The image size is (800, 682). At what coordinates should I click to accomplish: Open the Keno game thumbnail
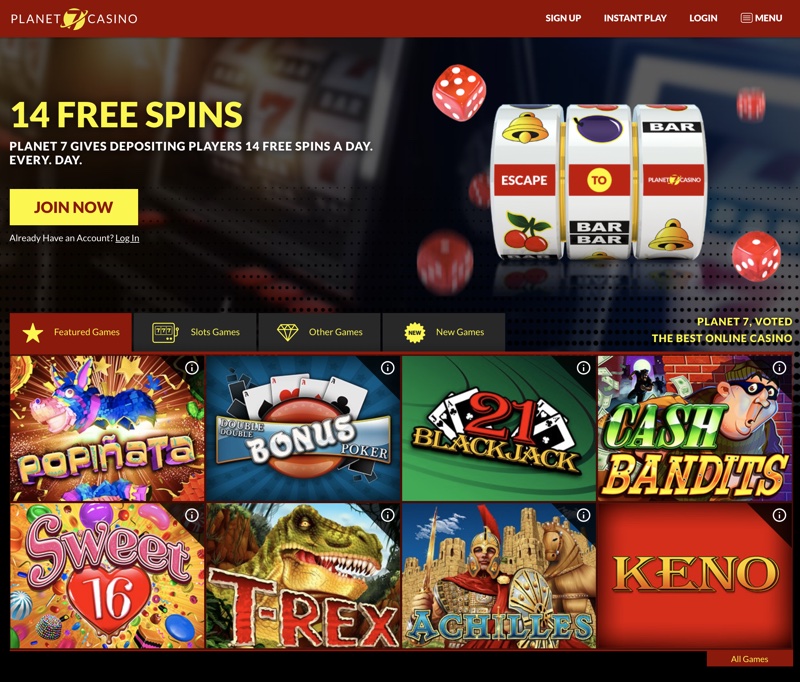coord(695,576)
